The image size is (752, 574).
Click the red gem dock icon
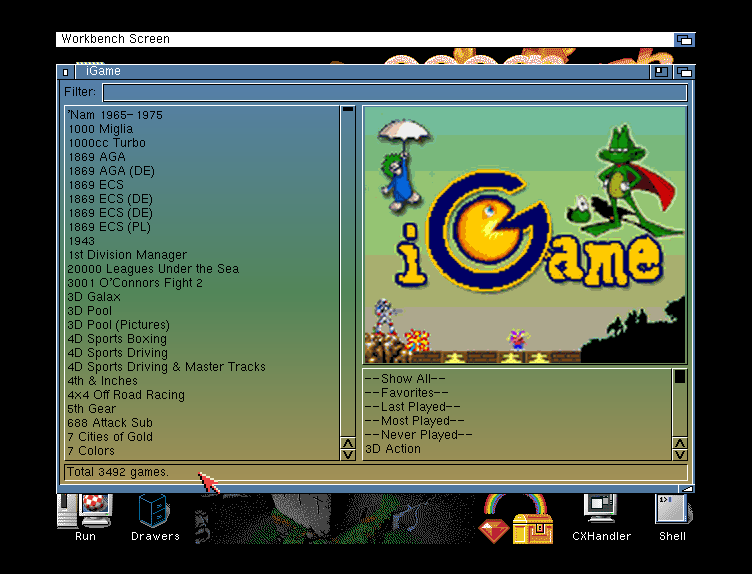(x=494, y=530)
